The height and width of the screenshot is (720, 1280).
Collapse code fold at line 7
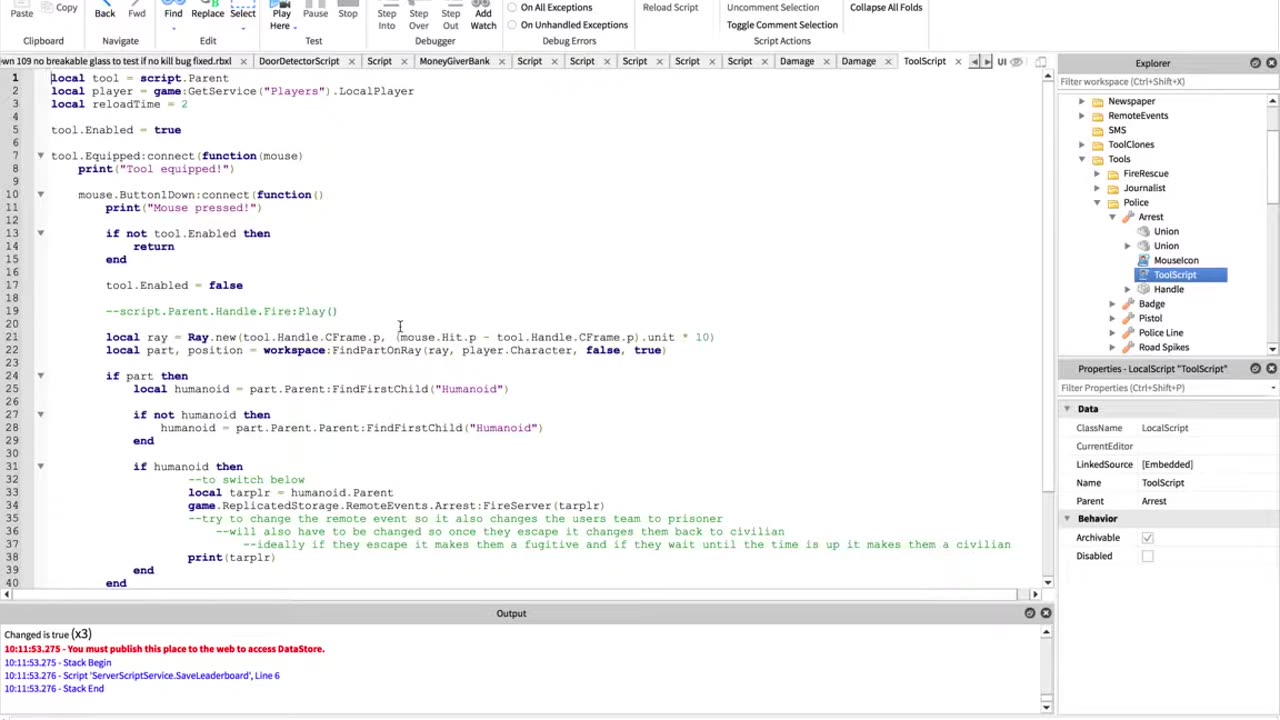pos(40,156)
